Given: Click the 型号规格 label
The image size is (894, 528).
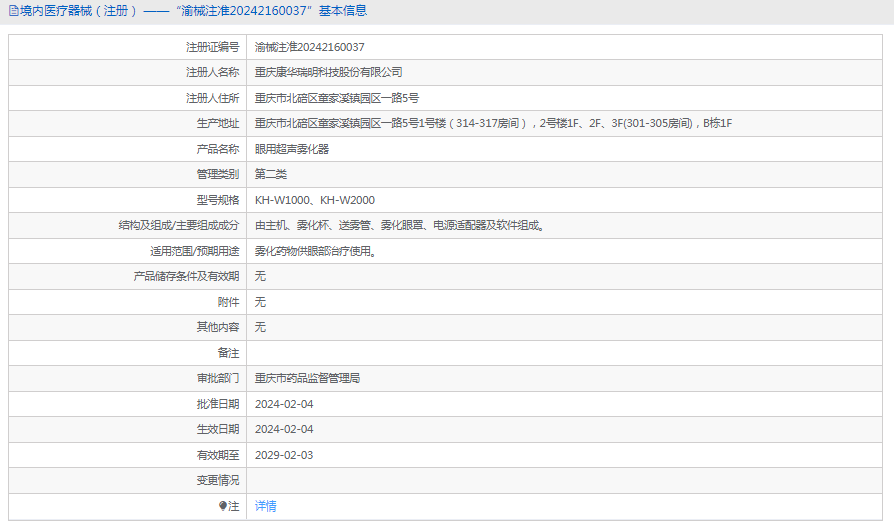Looking at the screenshot, I should 218,200.
